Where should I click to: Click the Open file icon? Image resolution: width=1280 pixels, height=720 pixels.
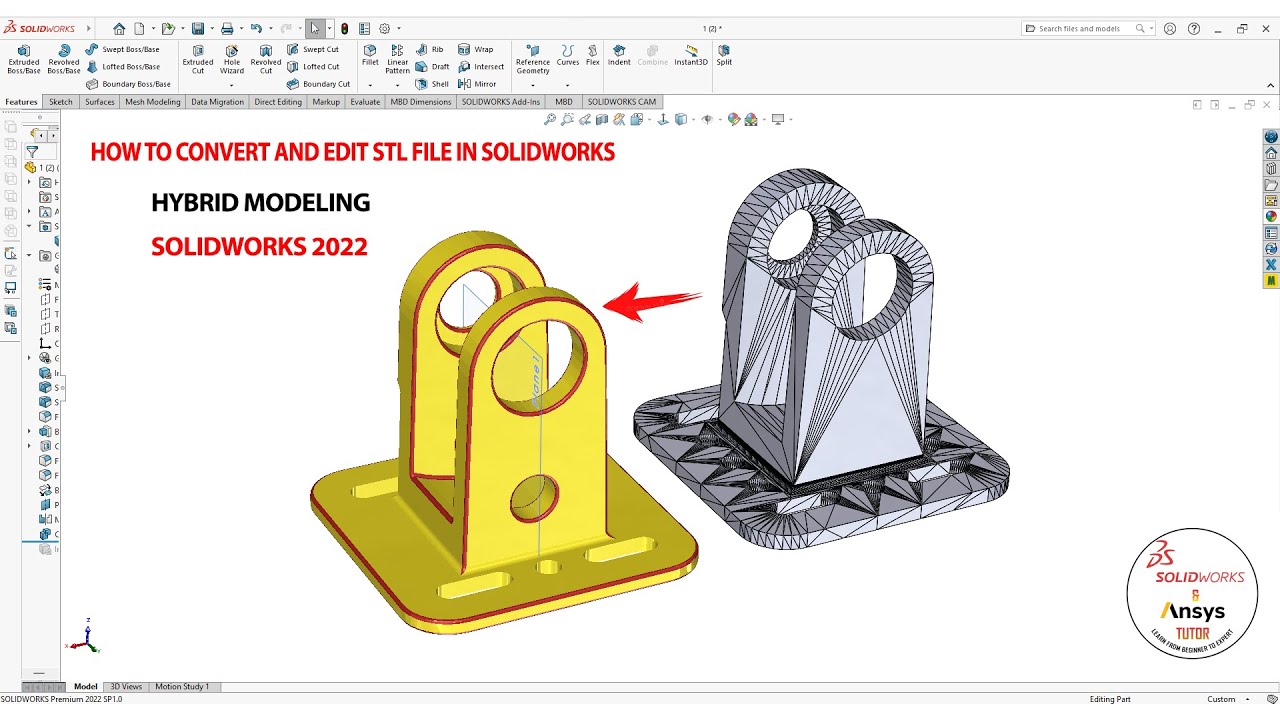(x=168, y=29)
